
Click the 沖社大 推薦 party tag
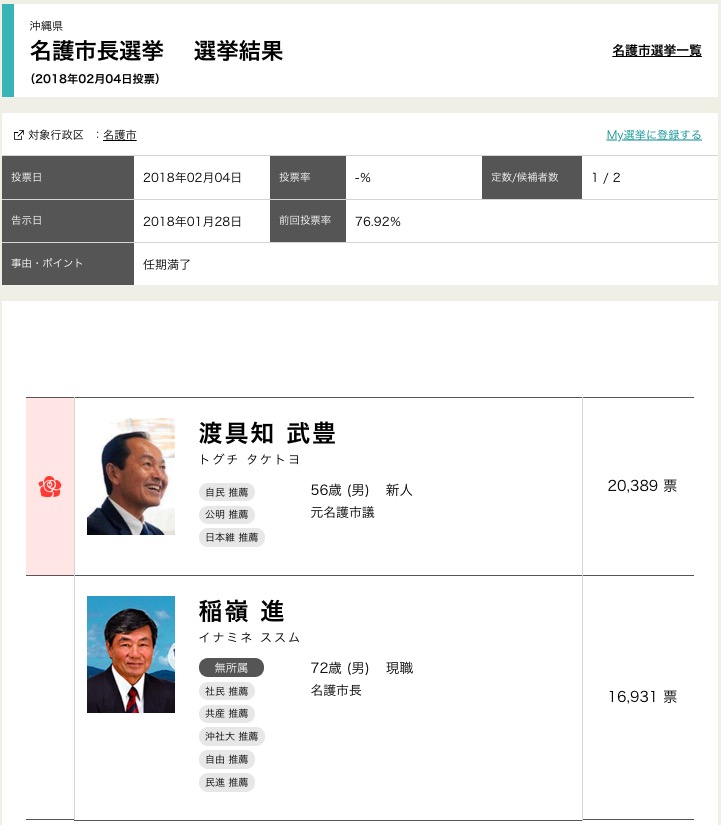coord(232,737)
